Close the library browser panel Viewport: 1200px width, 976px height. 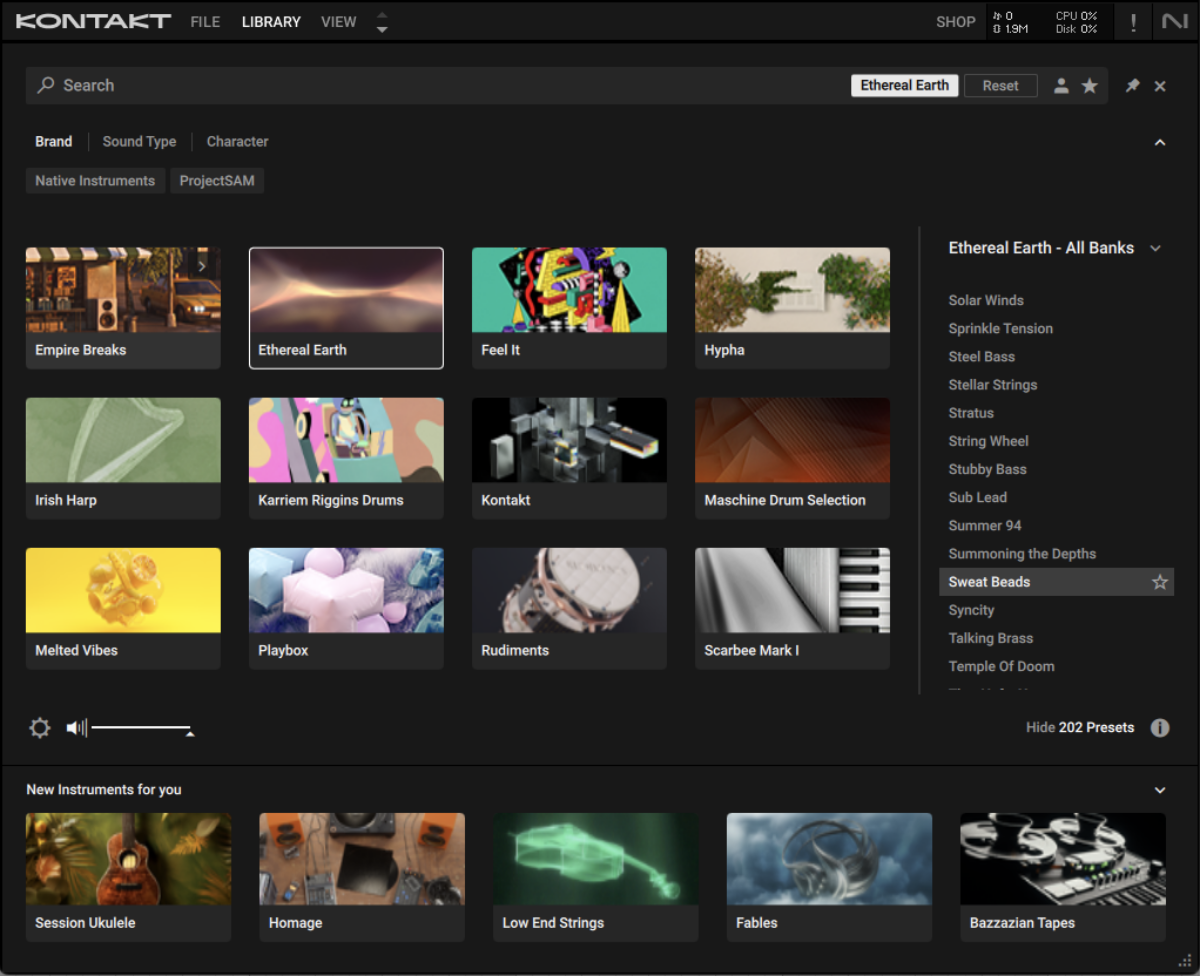pyautogui.click(x=1160, y=86)
